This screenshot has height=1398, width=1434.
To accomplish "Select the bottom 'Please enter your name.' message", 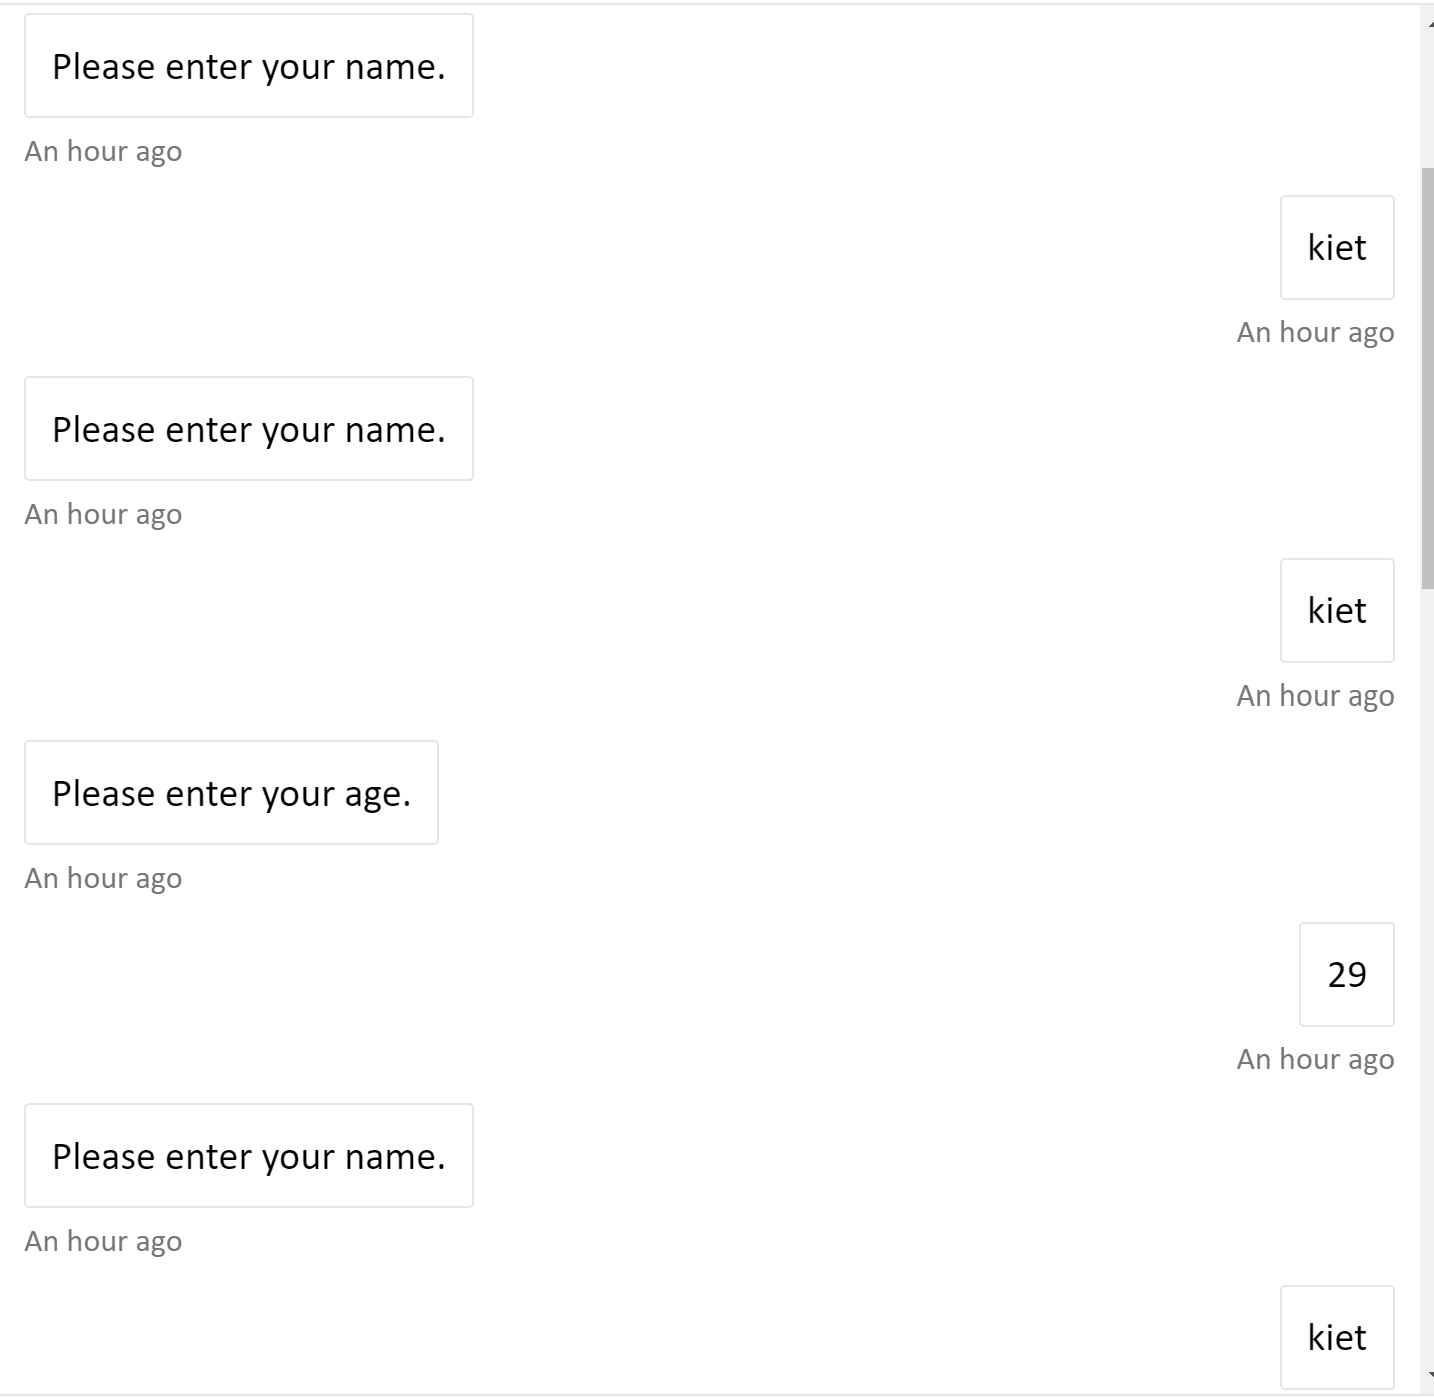I will [x=248, y=1156].
